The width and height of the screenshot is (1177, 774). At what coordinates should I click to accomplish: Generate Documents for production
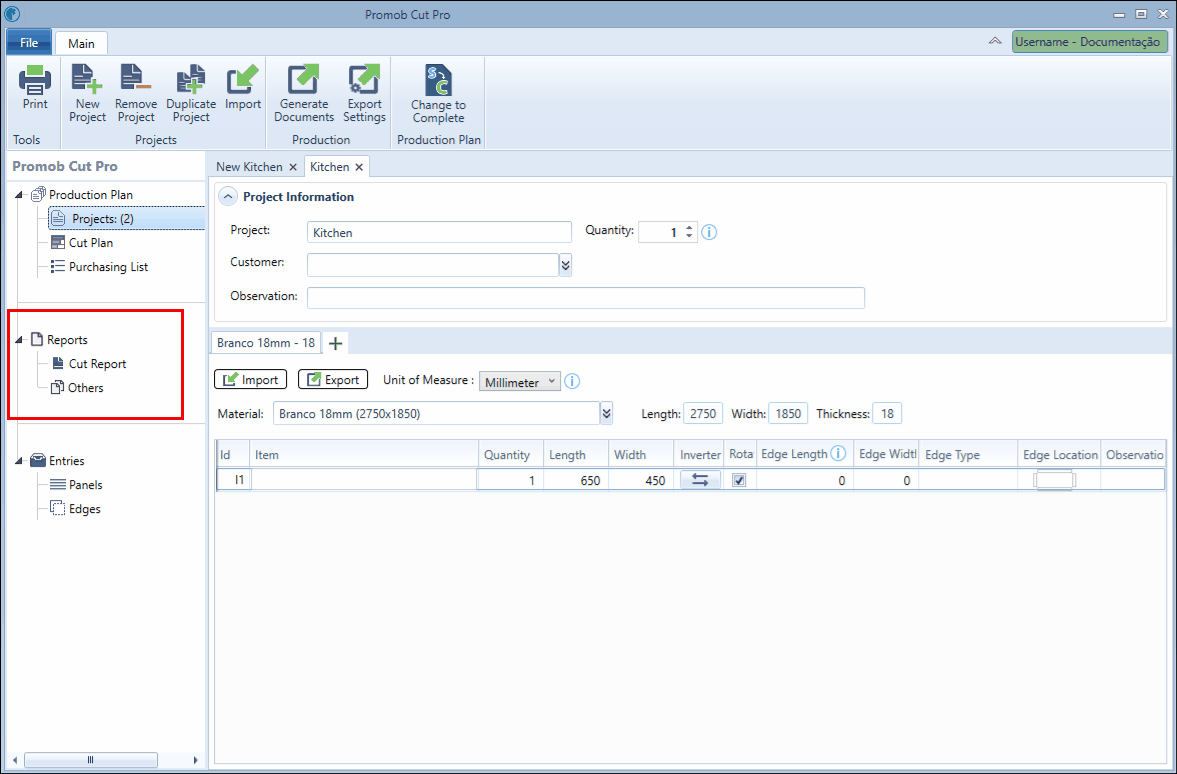coord(303,93)
